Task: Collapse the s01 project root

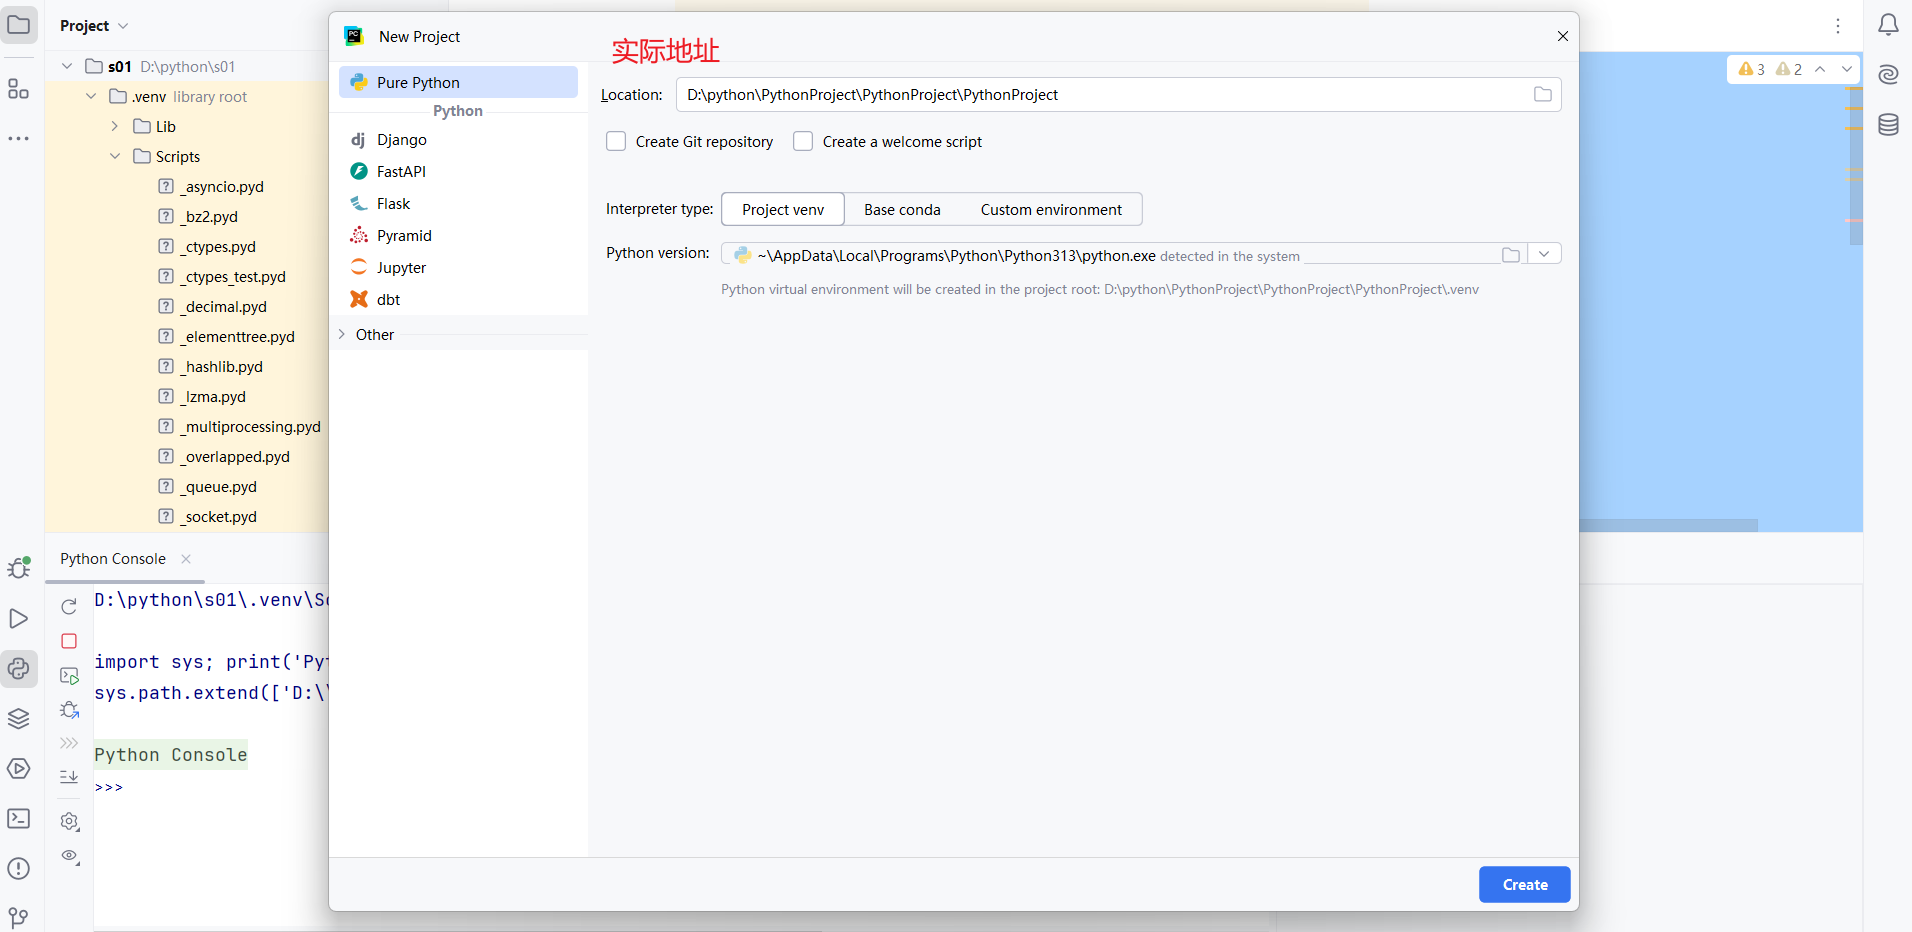Action: 67,66
